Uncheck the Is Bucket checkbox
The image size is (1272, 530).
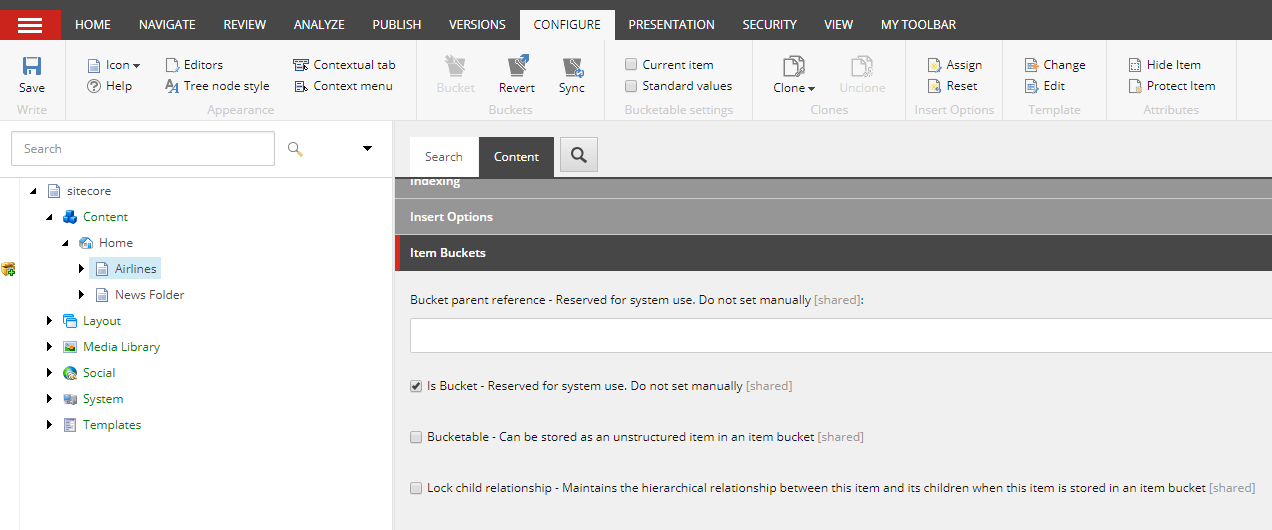click(x=416, y=386)
